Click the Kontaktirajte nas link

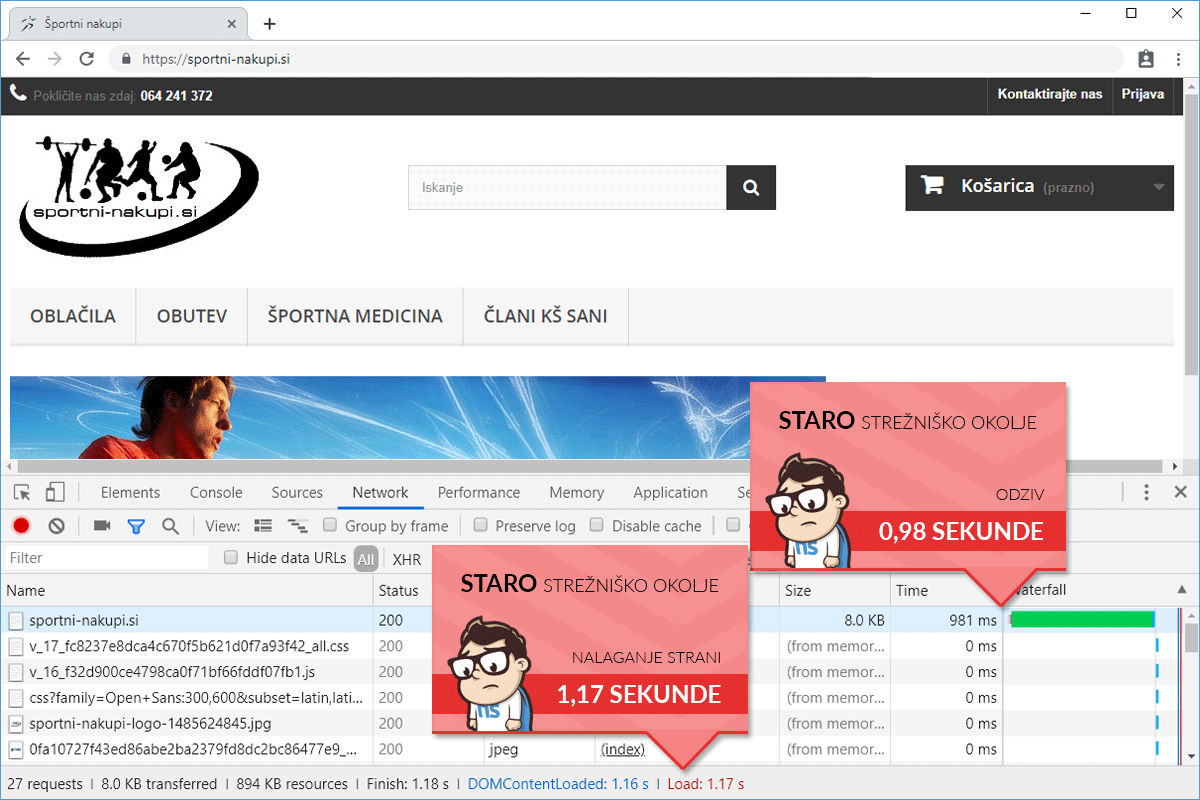tap(1049, 95)
